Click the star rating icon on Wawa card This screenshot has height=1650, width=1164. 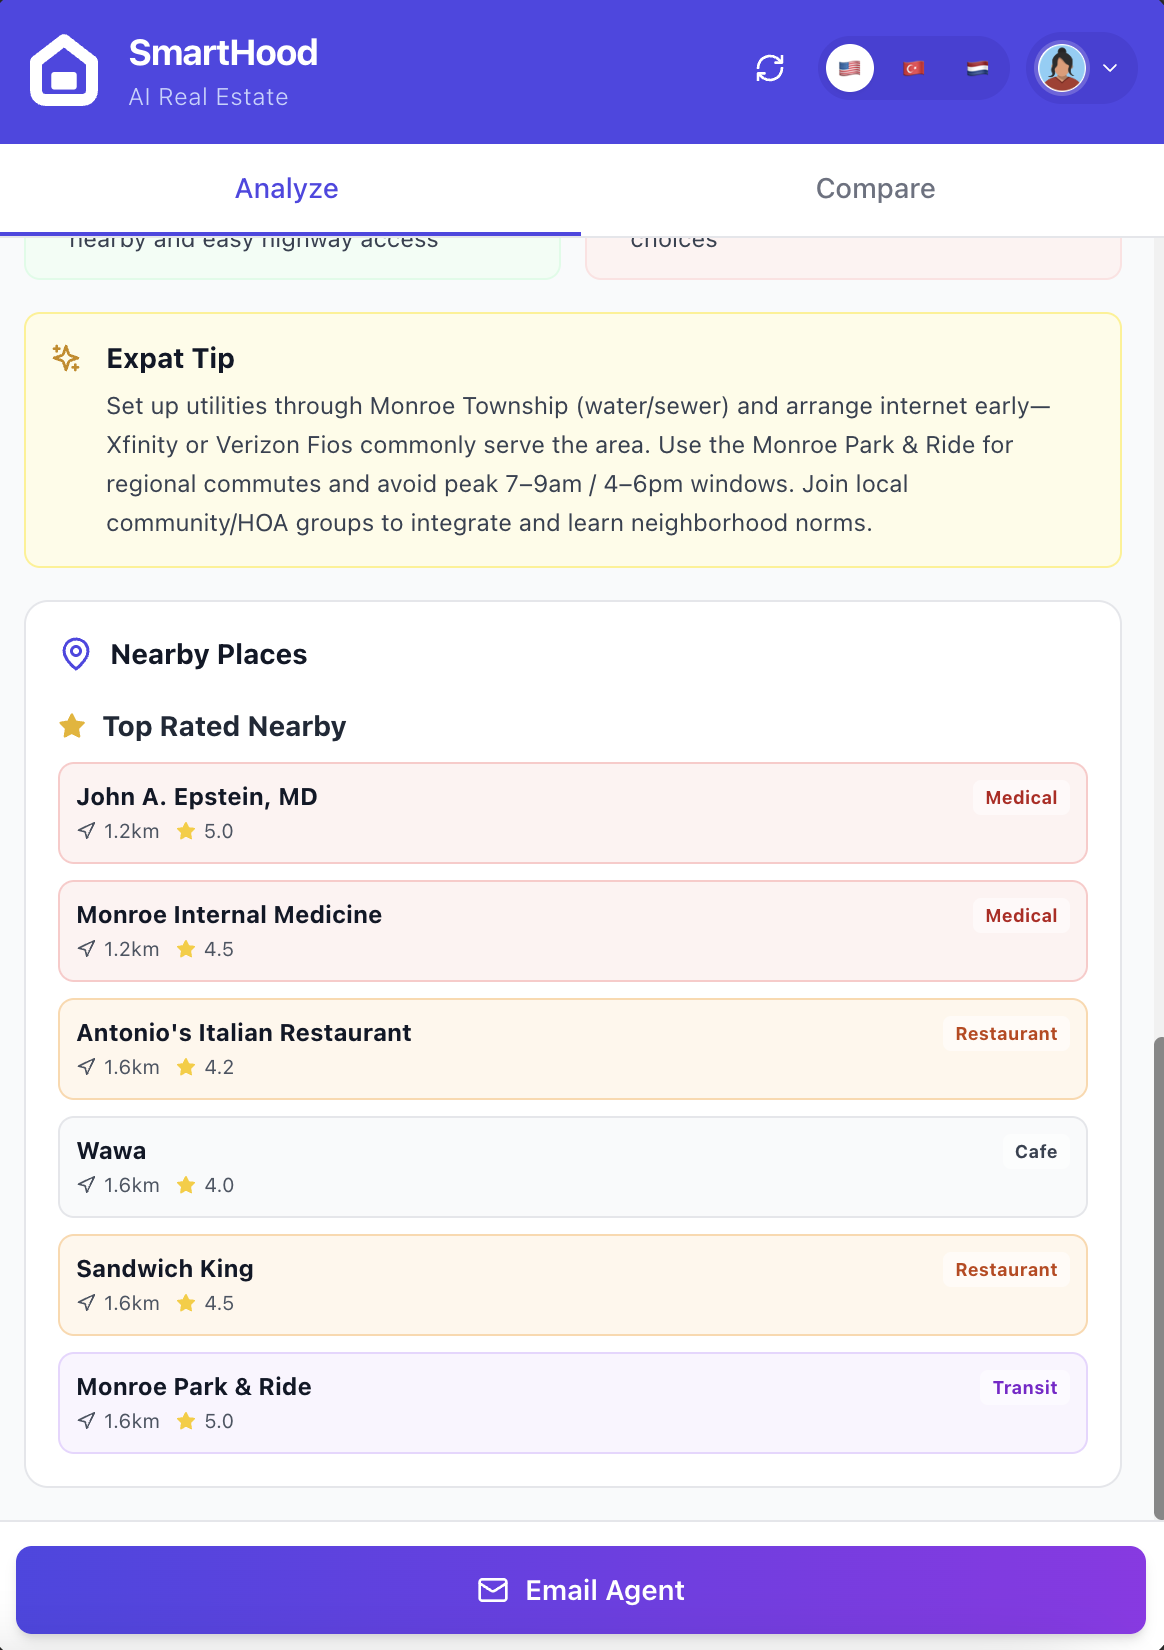click(186, 1184)
